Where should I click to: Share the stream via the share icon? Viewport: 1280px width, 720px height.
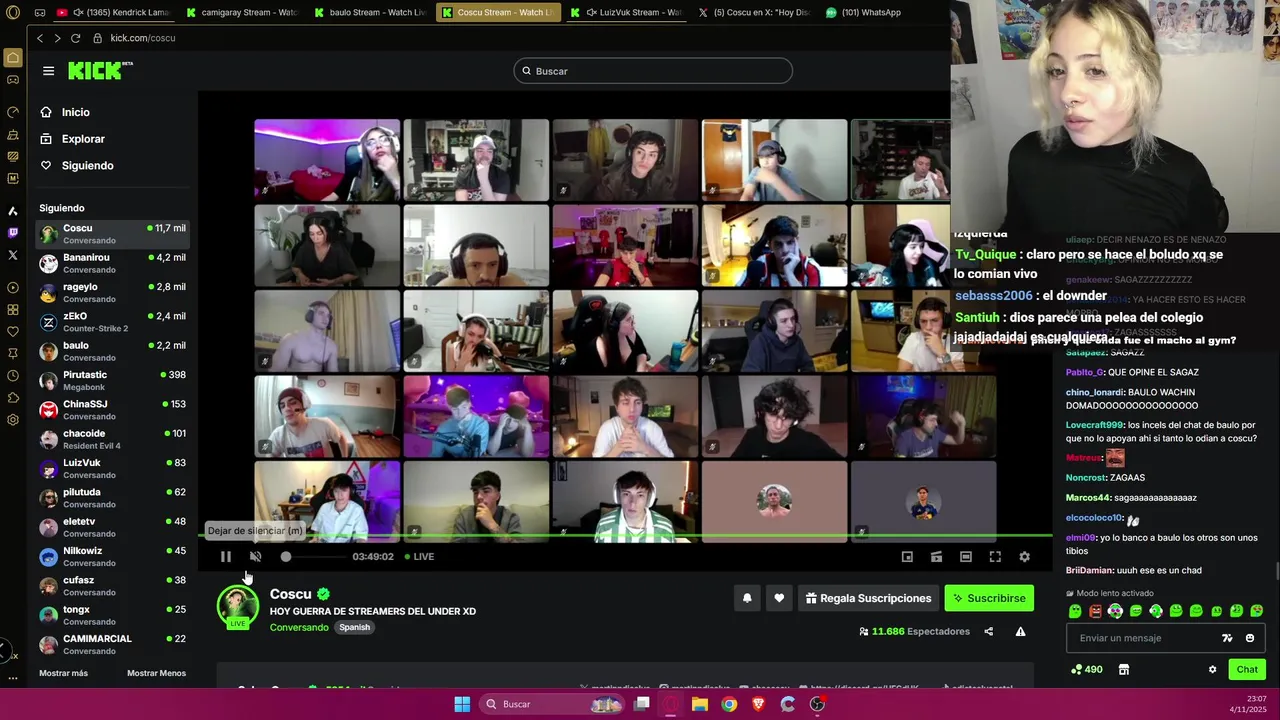[x=989, y=632]
